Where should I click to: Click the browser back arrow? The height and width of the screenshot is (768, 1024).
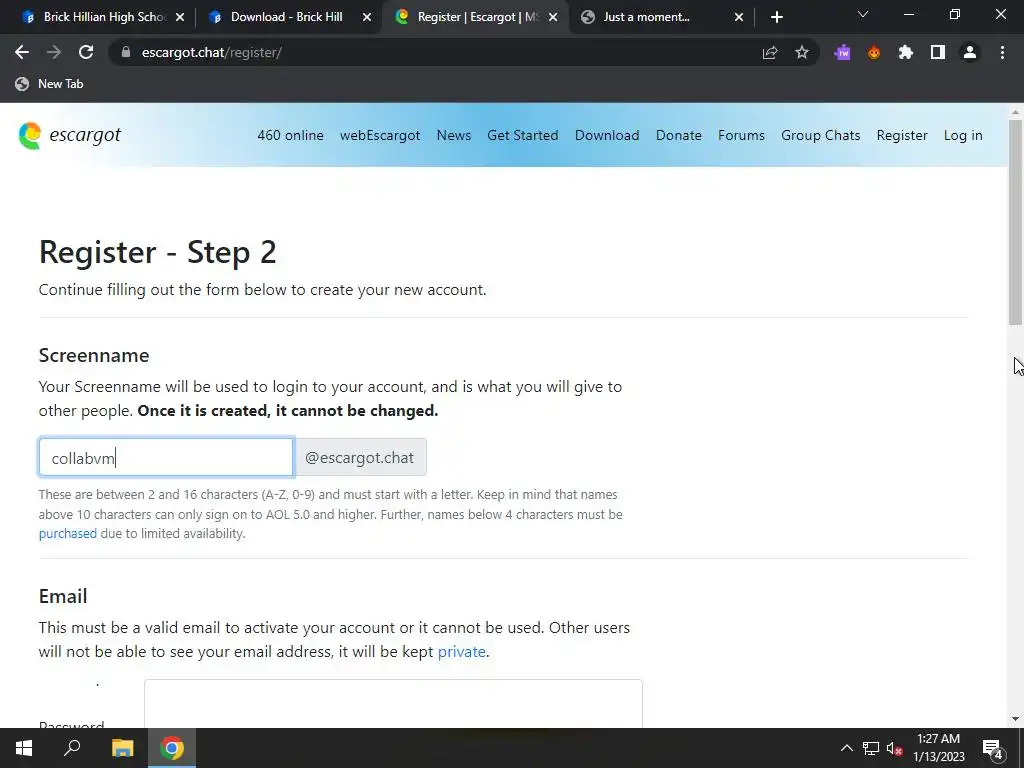tap(22, 52)
